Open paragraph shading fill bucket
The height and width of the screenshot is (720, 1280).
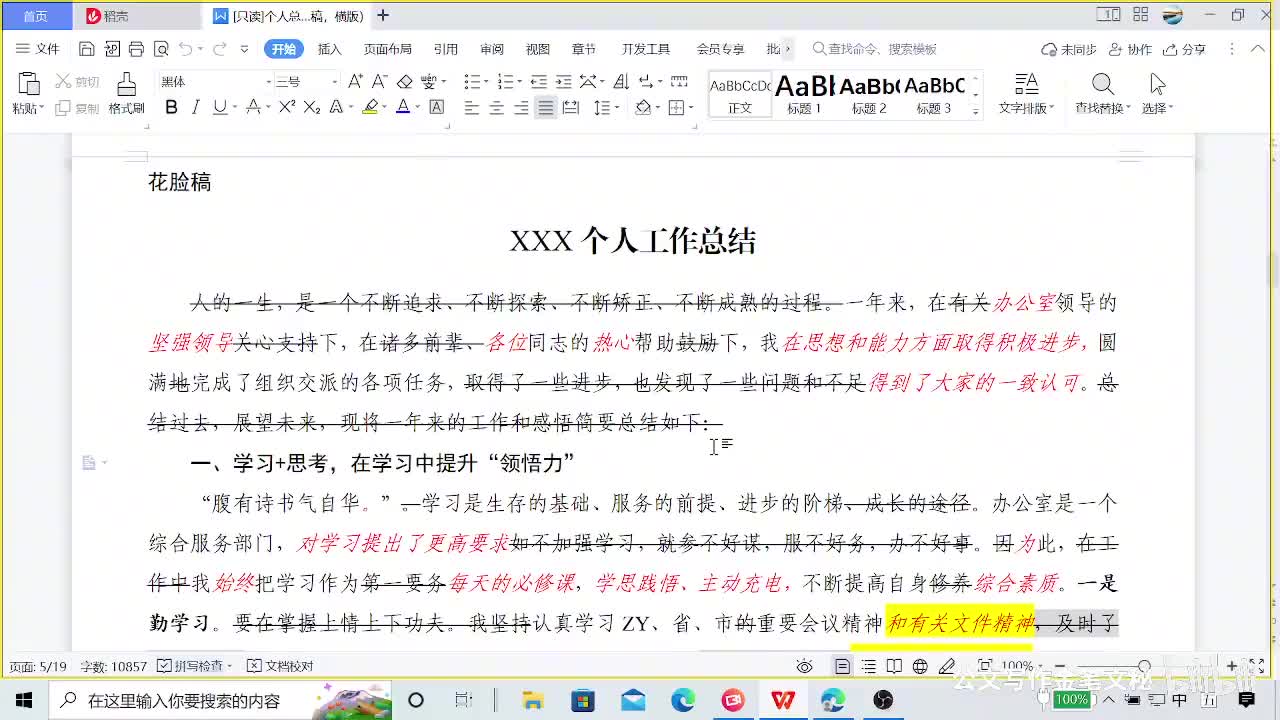click(x=643, y=107)
